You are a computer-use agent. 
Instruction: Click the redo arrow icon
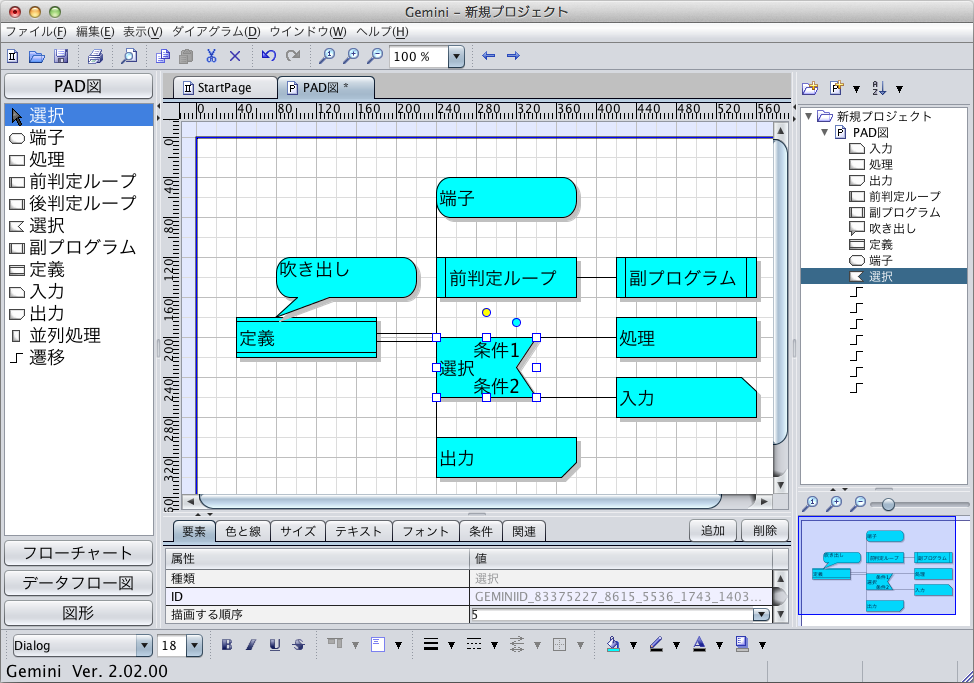tap(293, 56)
